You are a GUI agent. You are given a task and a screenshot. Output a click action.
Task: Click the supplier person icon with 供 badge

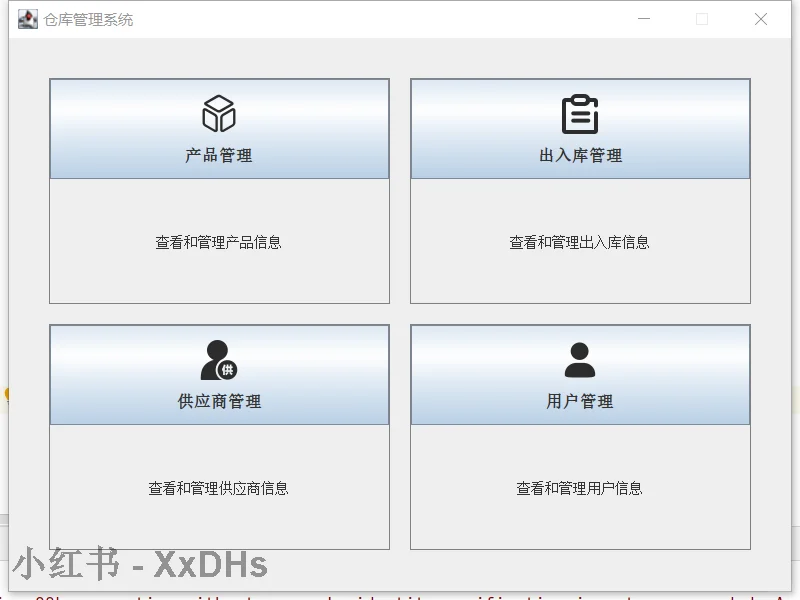[x=219, y=358]
